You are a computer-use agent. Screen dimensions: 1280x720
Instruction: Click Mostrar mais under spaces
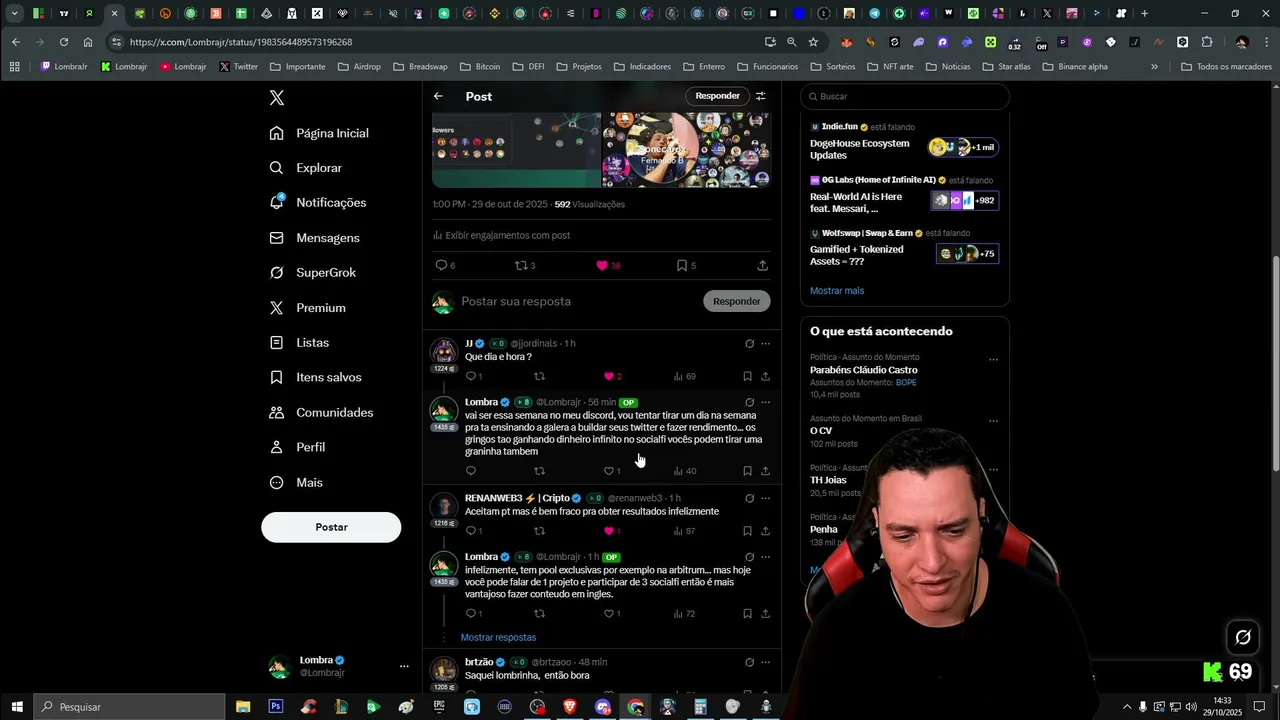point(837,291)
